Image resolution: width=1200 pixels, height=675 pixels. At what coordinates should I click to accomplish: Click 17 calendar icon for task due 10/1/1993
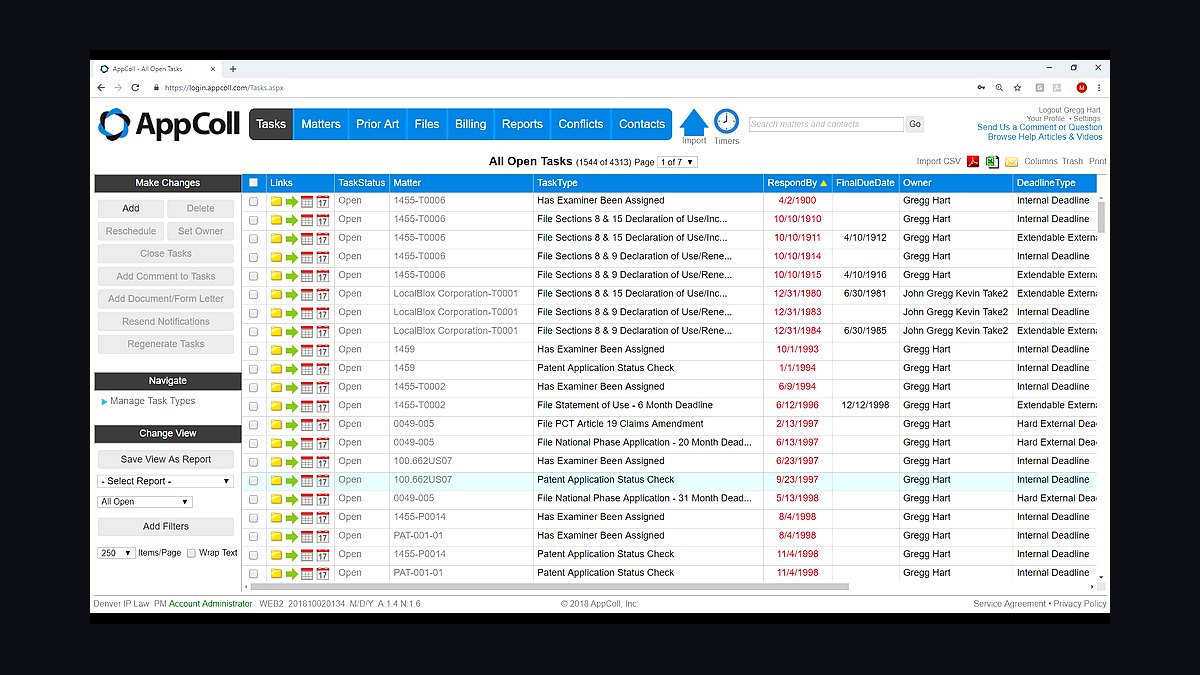pyautogui.click(x=322, y=350)
